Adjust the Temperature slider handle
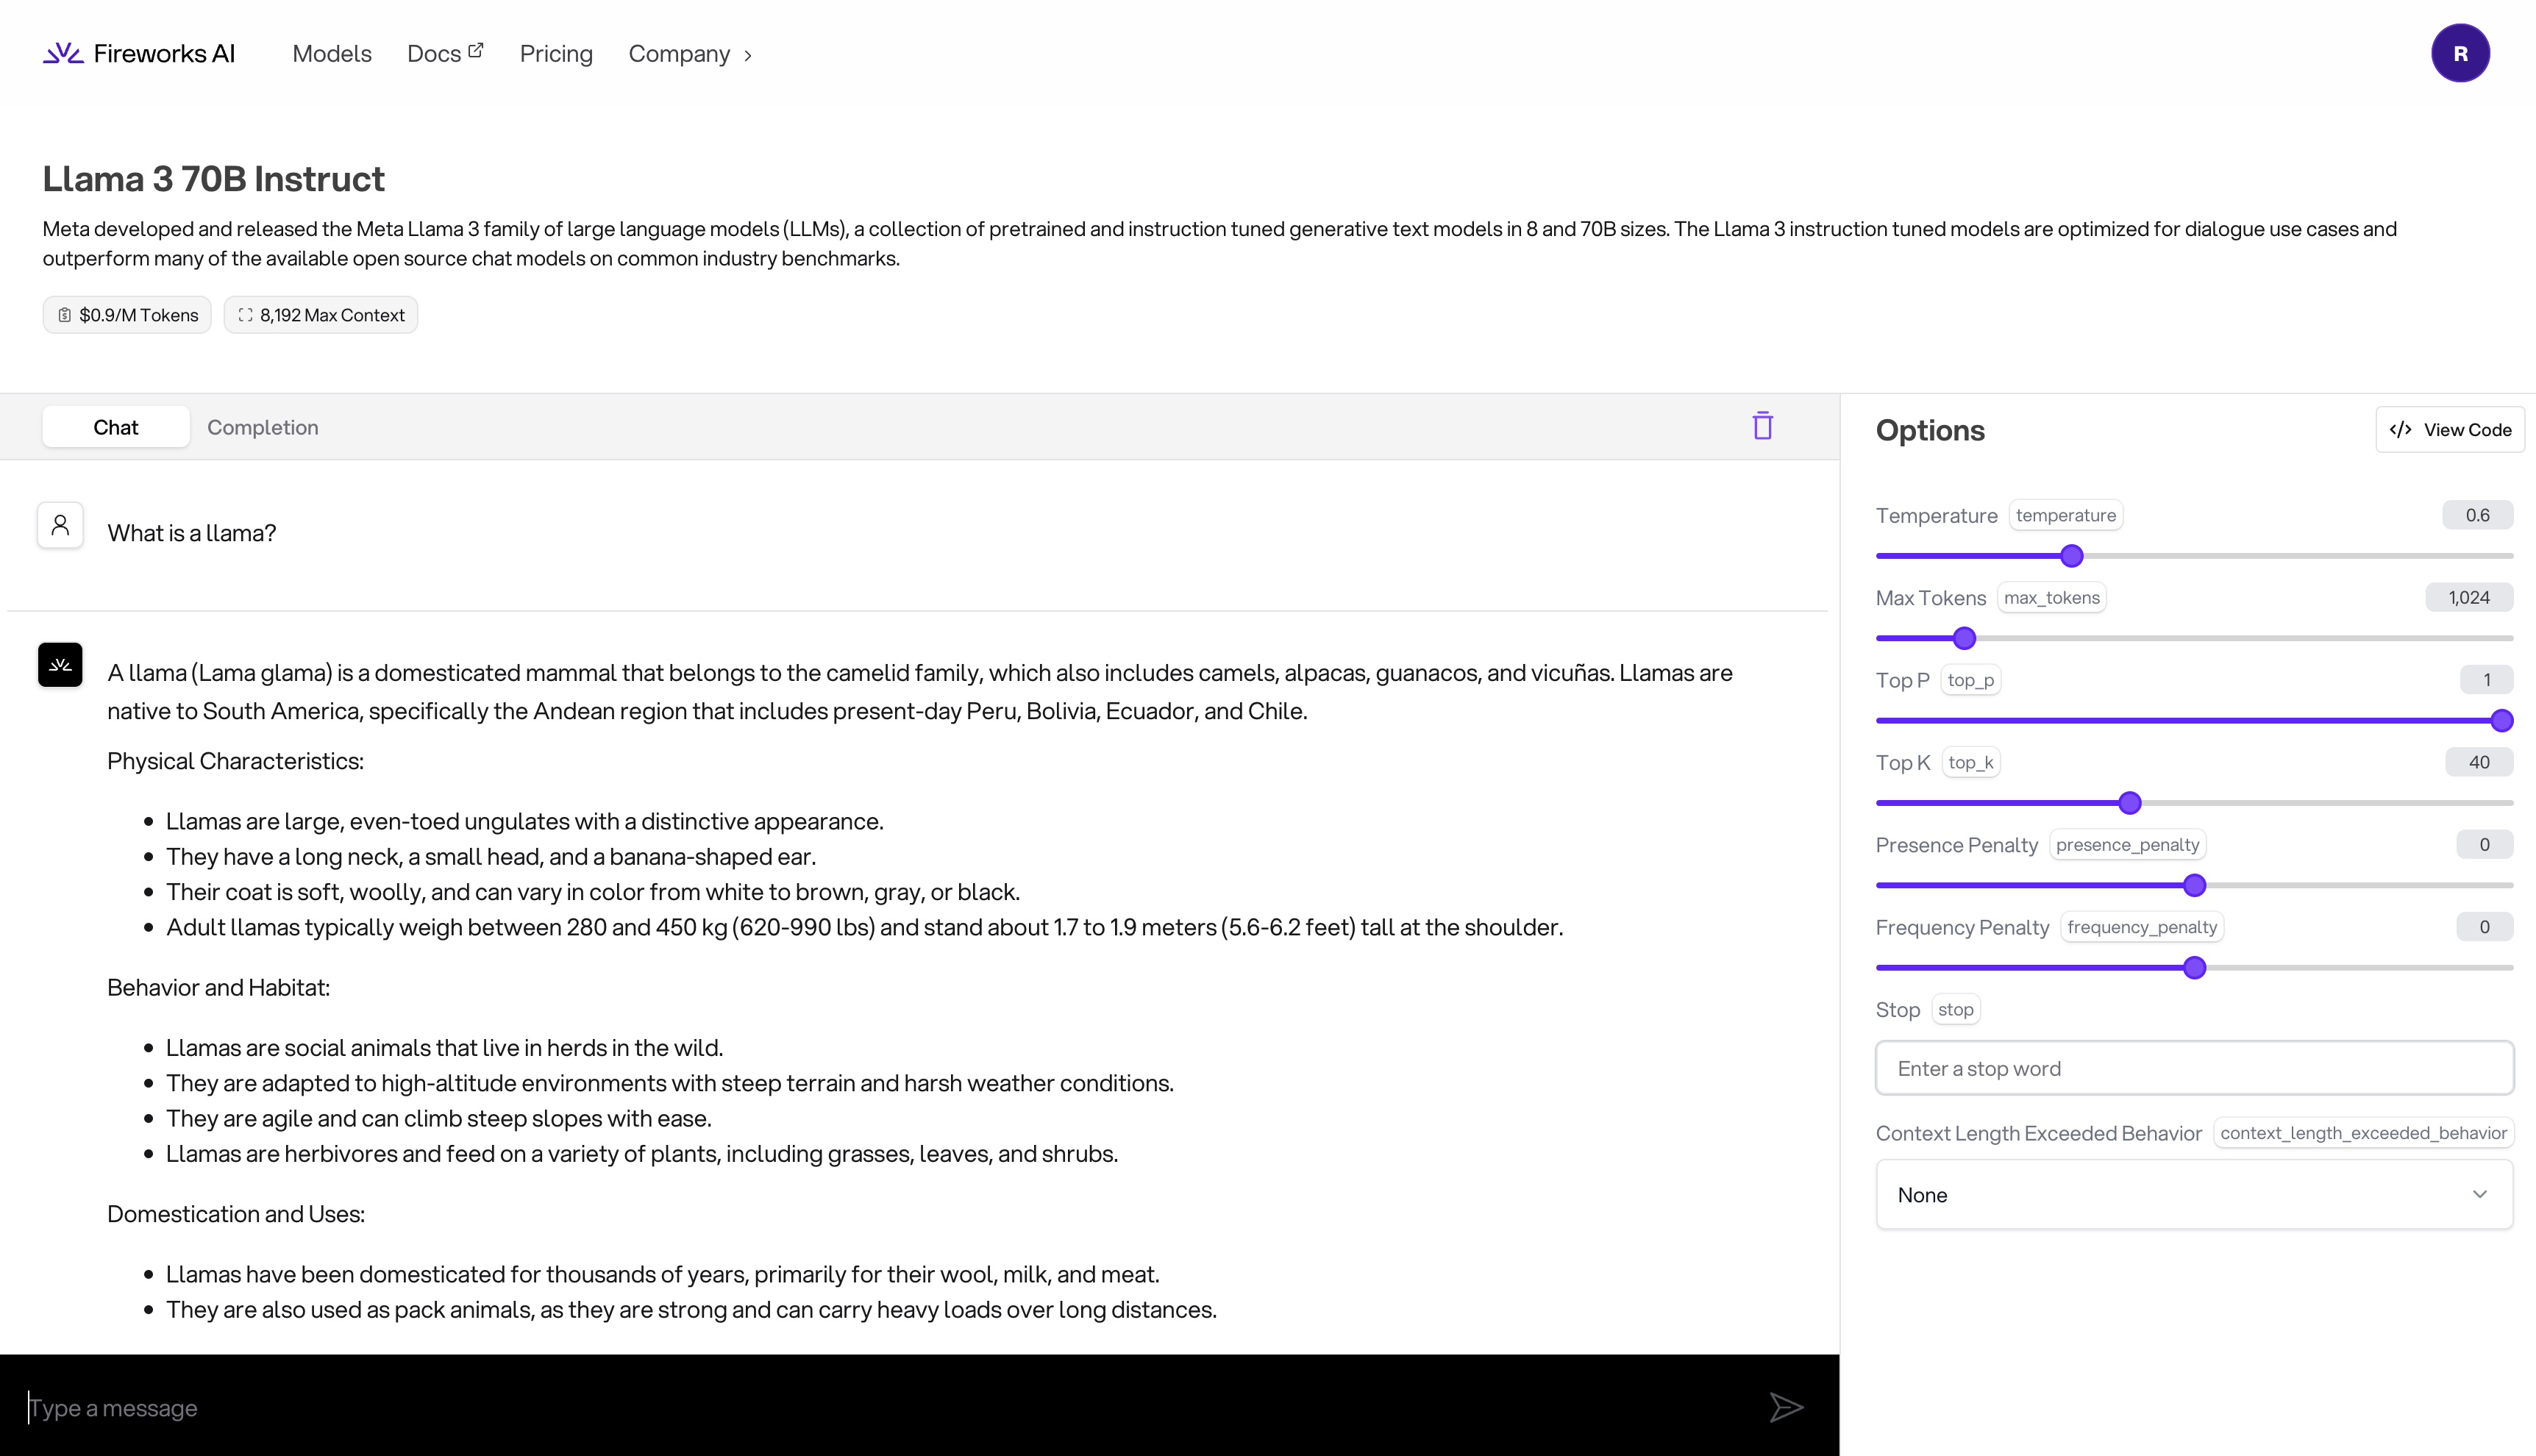The width and height of the screenshot is (2536, 1456). coord(2072,556)
